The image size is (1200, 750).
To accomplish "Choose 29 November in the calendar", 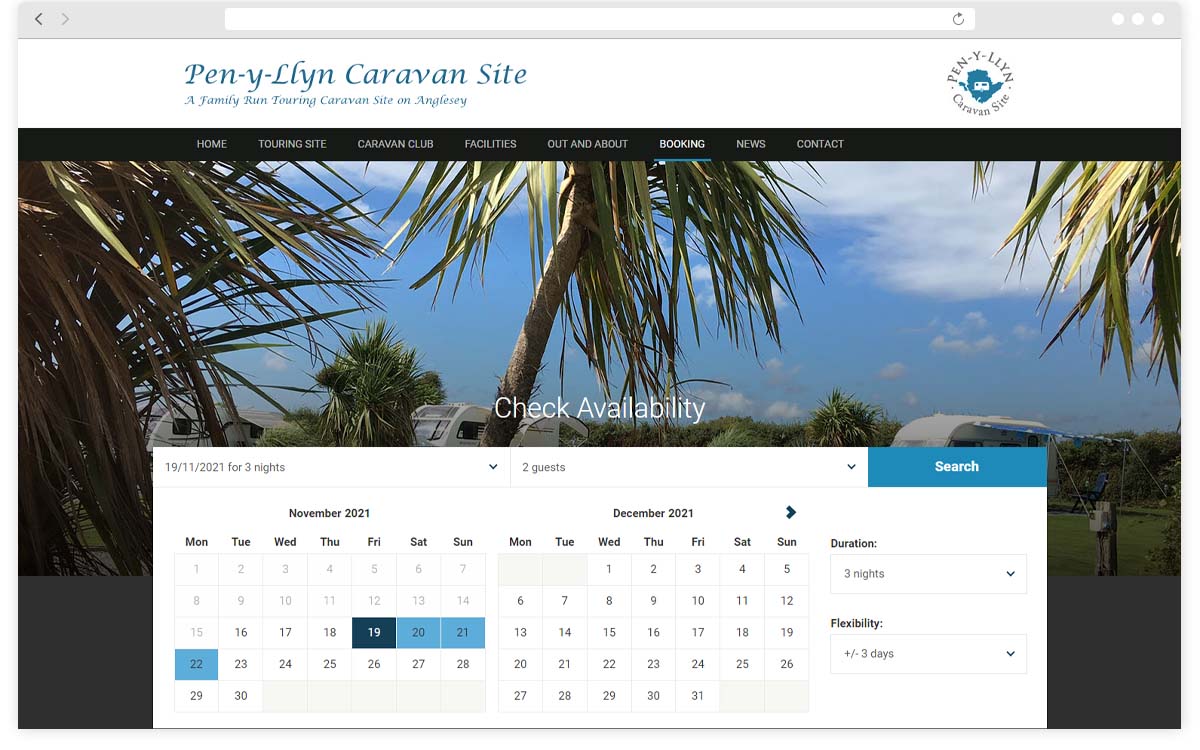I will coord(197,696).
